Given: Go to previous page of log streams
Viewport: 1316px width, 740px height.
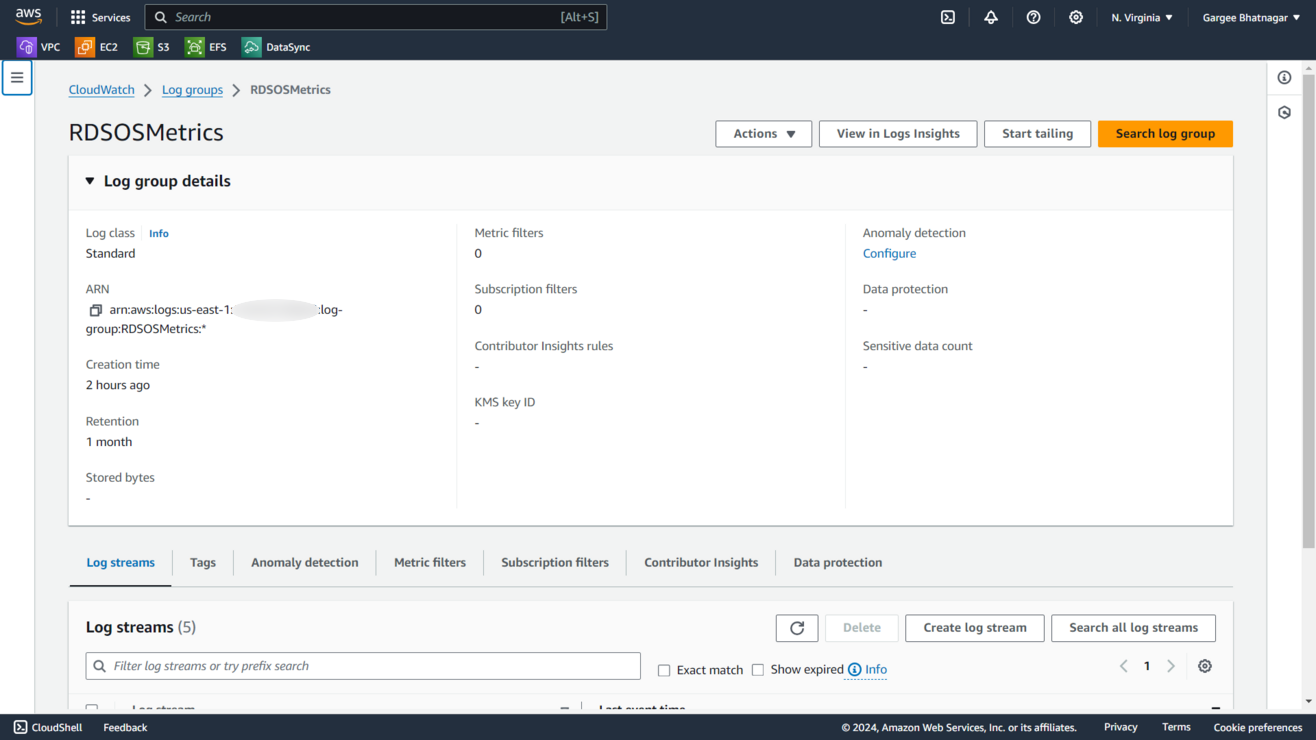Looking at the screenshot, I should click(x=1124, y=666).
